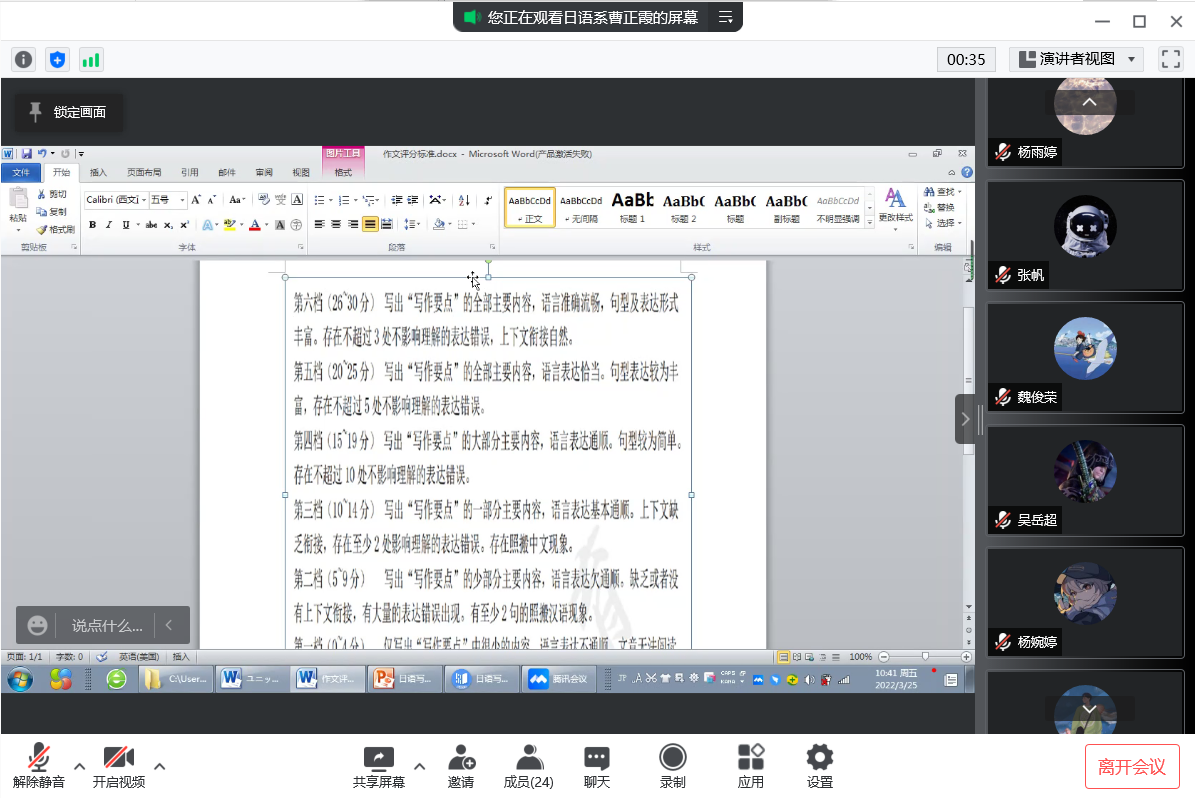Click the Leave Meeting button
Screen dimensions: 1195x798
[1132, 767]
